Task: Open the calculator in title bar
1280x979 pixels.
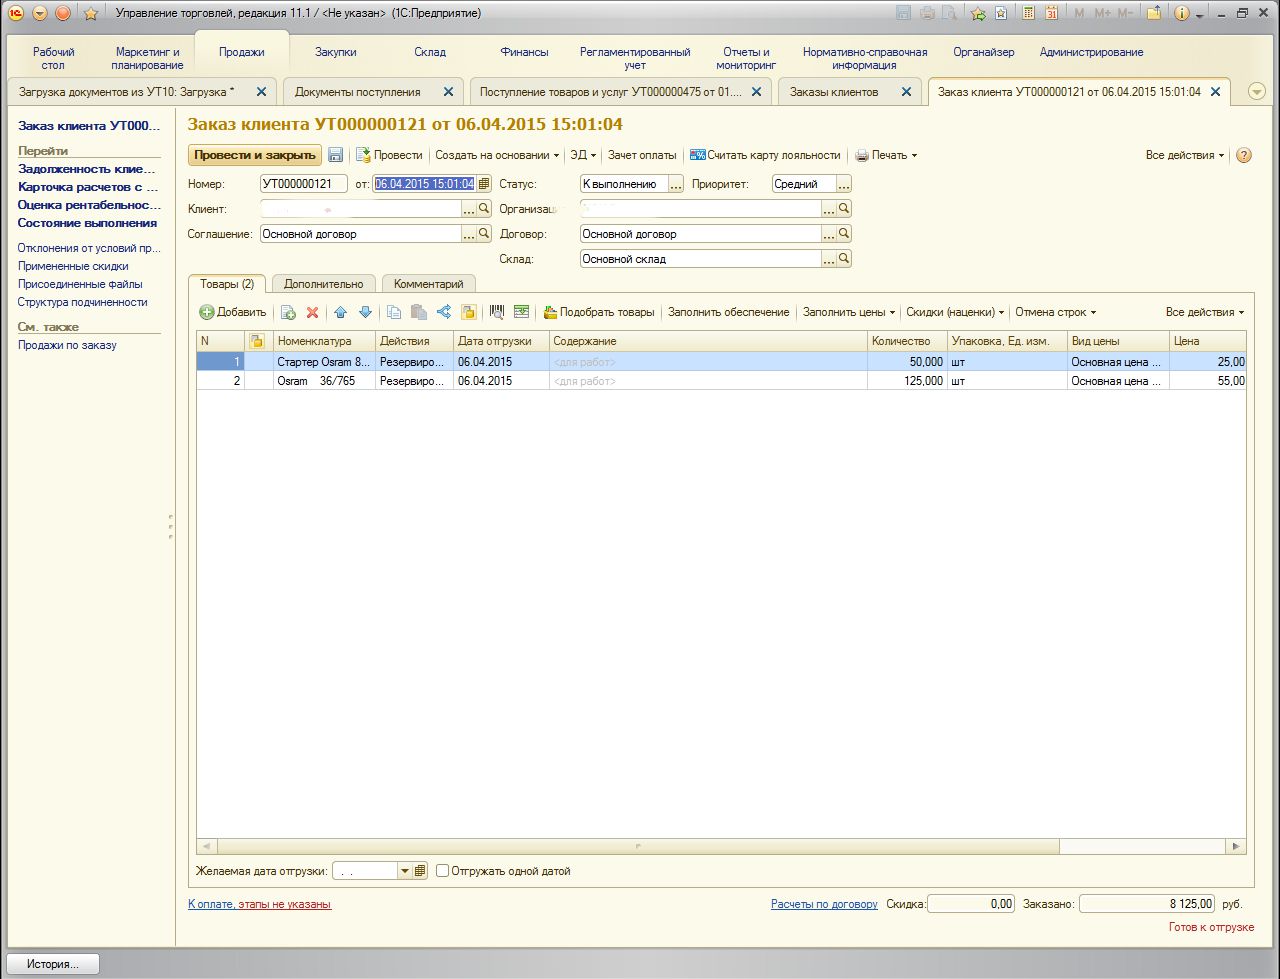Action: click(1028, 13)
